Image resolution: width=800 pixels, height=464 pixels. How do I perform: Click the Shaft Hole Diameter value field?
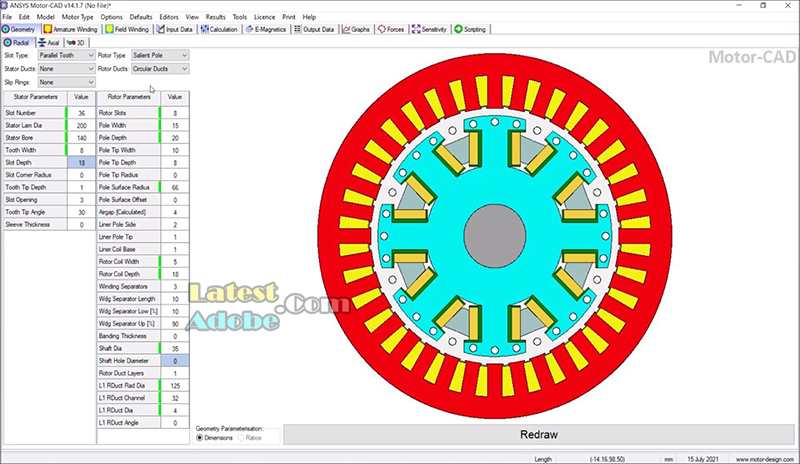point(175,361)
